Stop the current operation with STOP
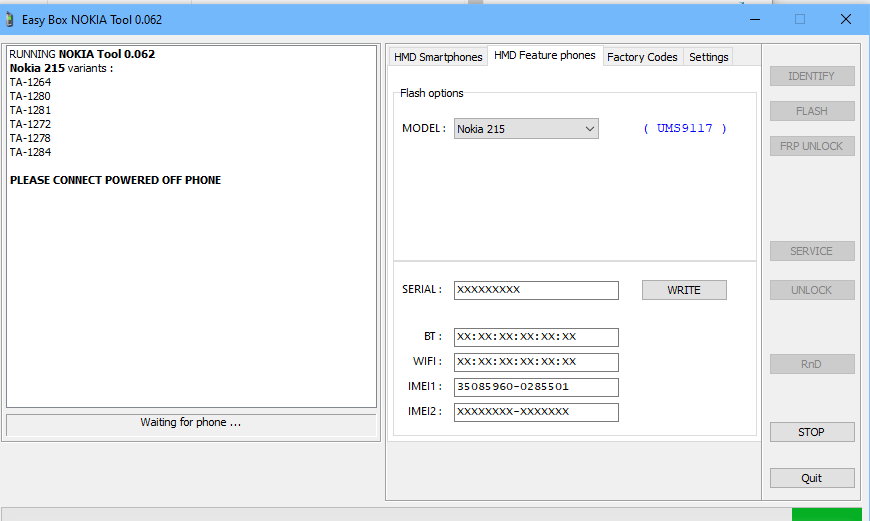Image resolution: width=870 pixels, height=521 pixels. tap(812, 432)
